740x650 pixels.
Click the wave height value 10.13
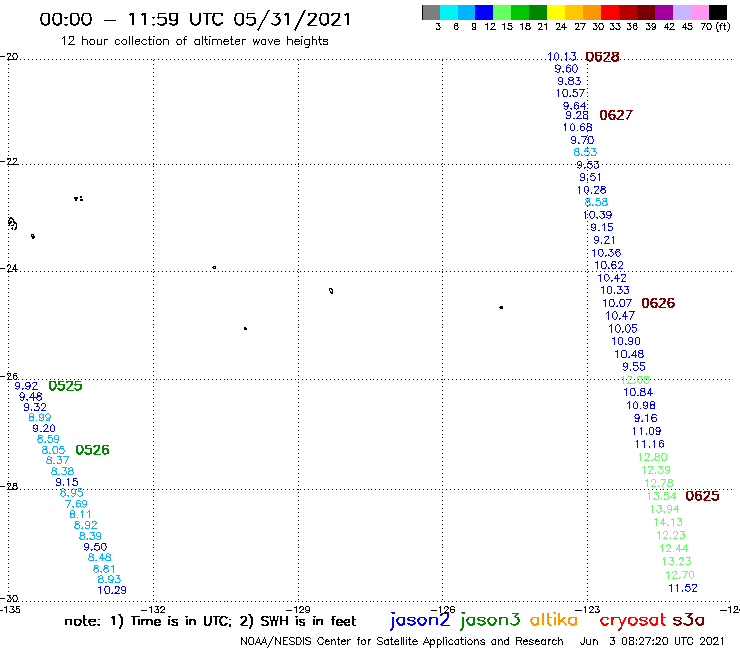(562, 57)
